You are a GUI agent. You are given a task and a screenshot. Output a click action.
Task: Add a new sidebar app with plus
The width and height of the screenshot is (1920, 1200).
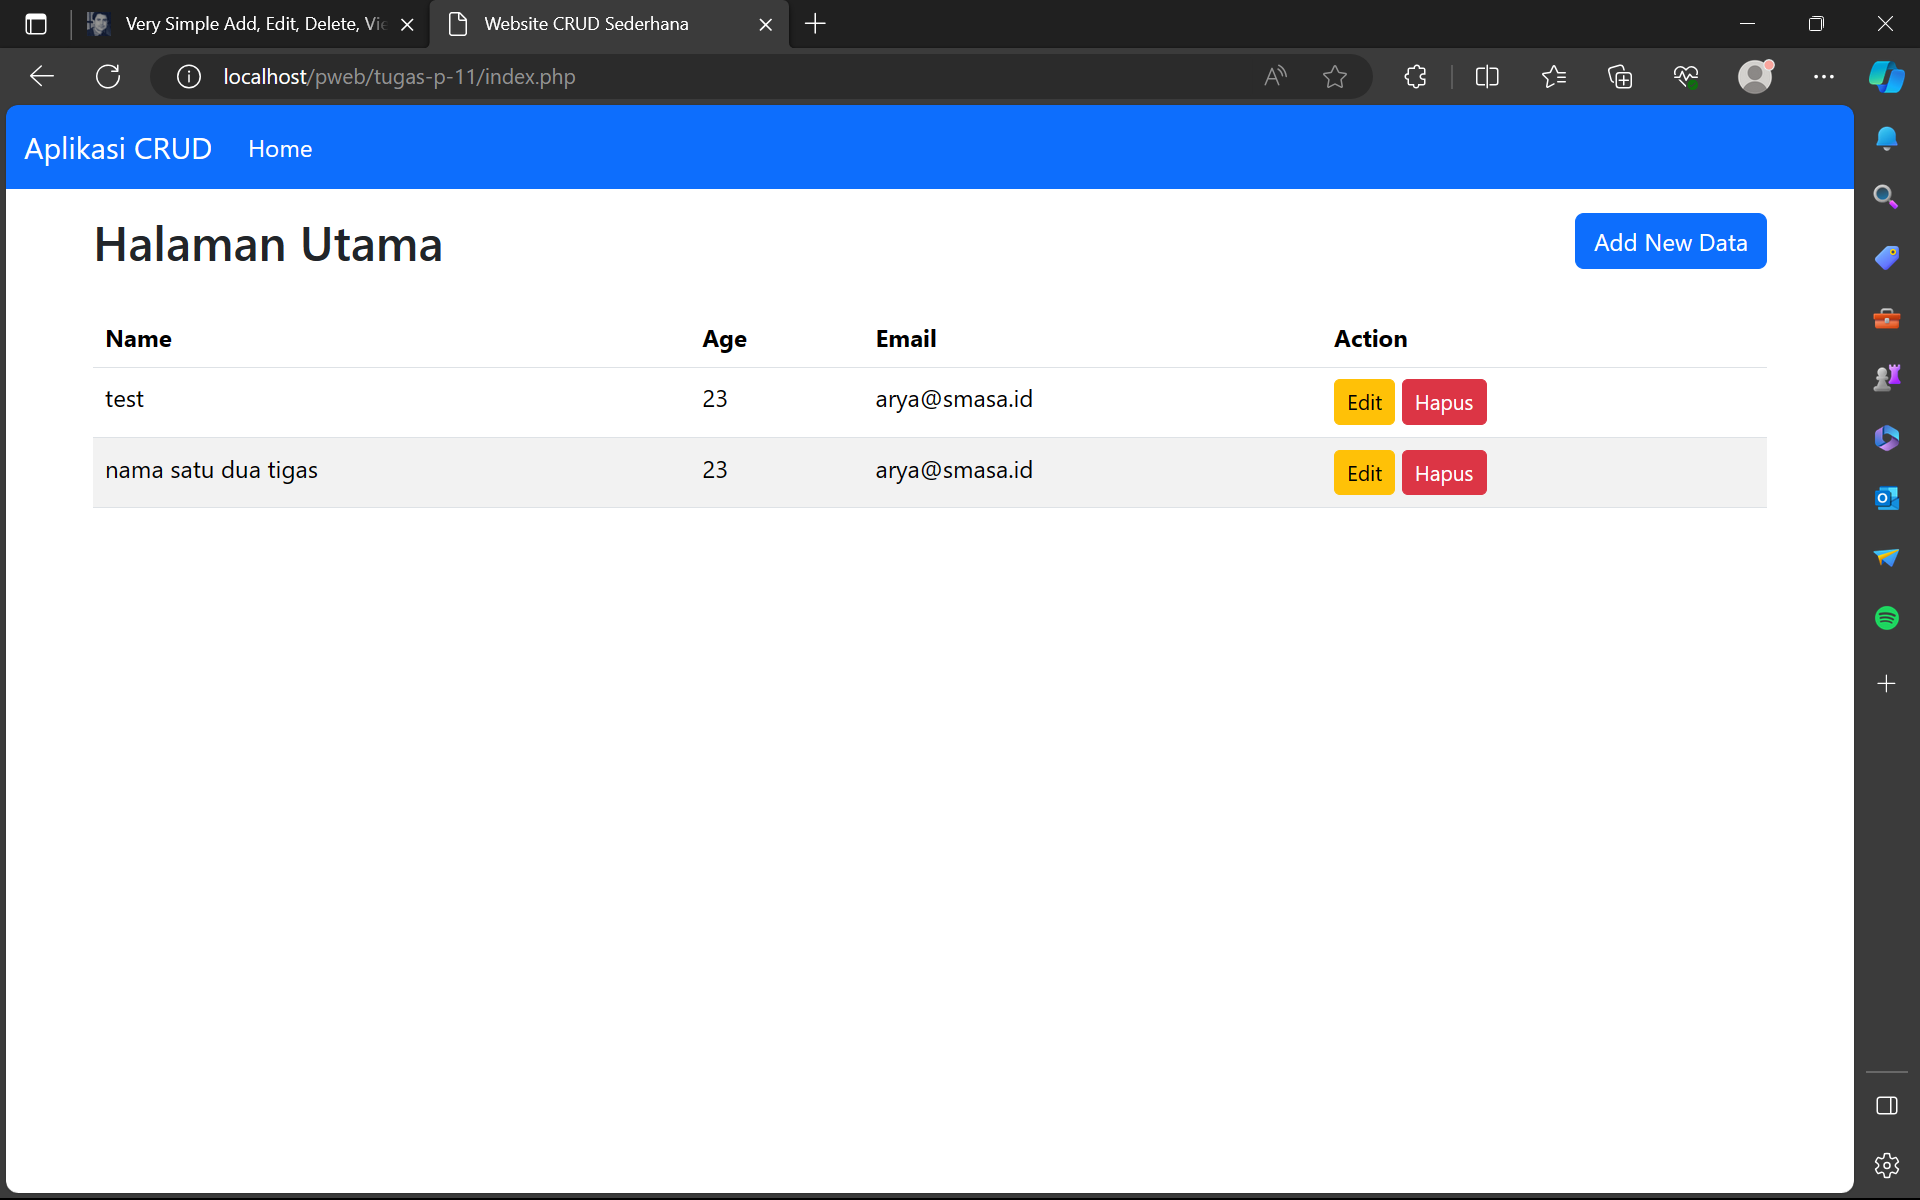click(x=1886, y=684)
